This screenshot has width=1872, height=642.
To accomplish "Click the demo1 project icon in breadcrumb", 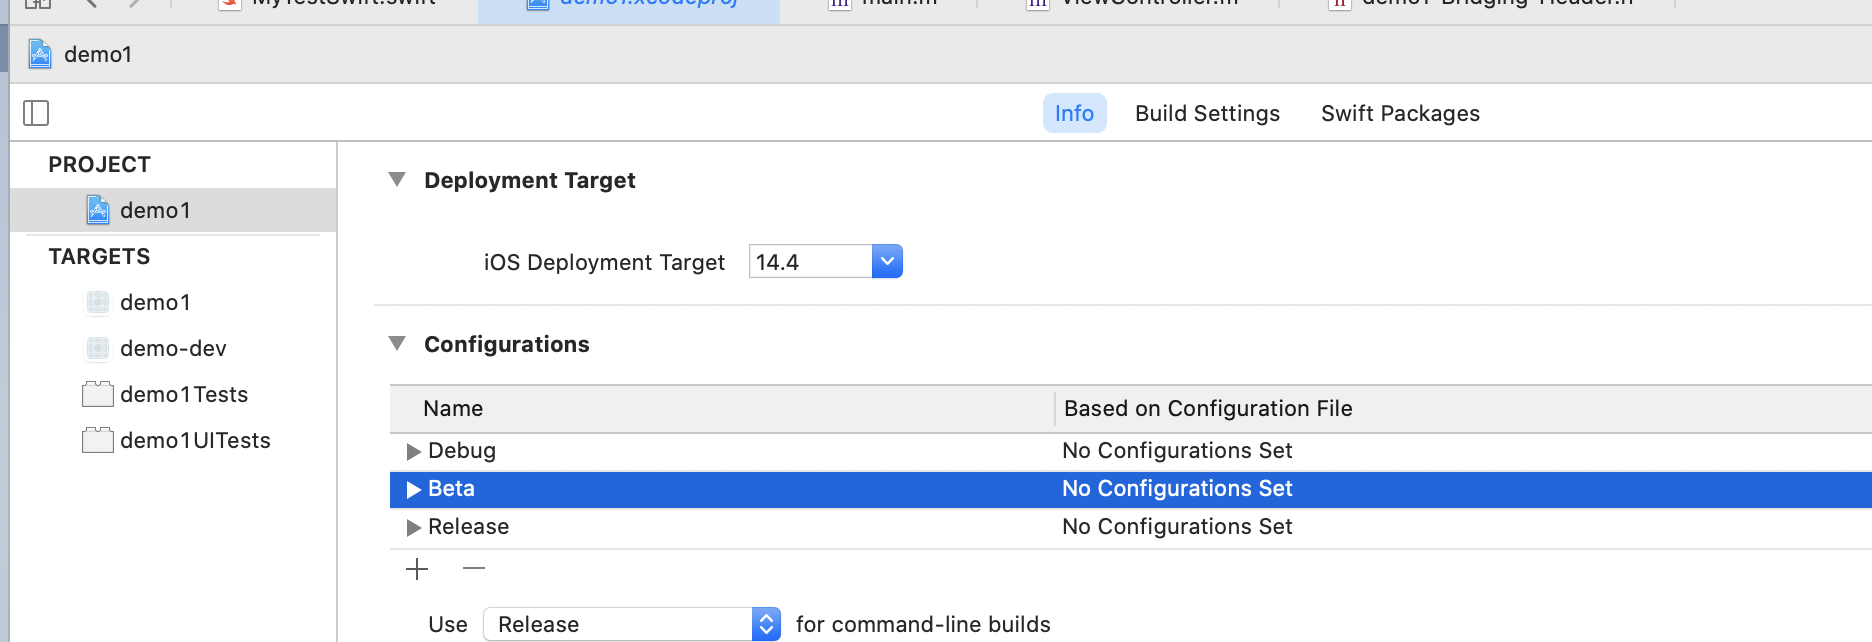I will click(40, 54).
